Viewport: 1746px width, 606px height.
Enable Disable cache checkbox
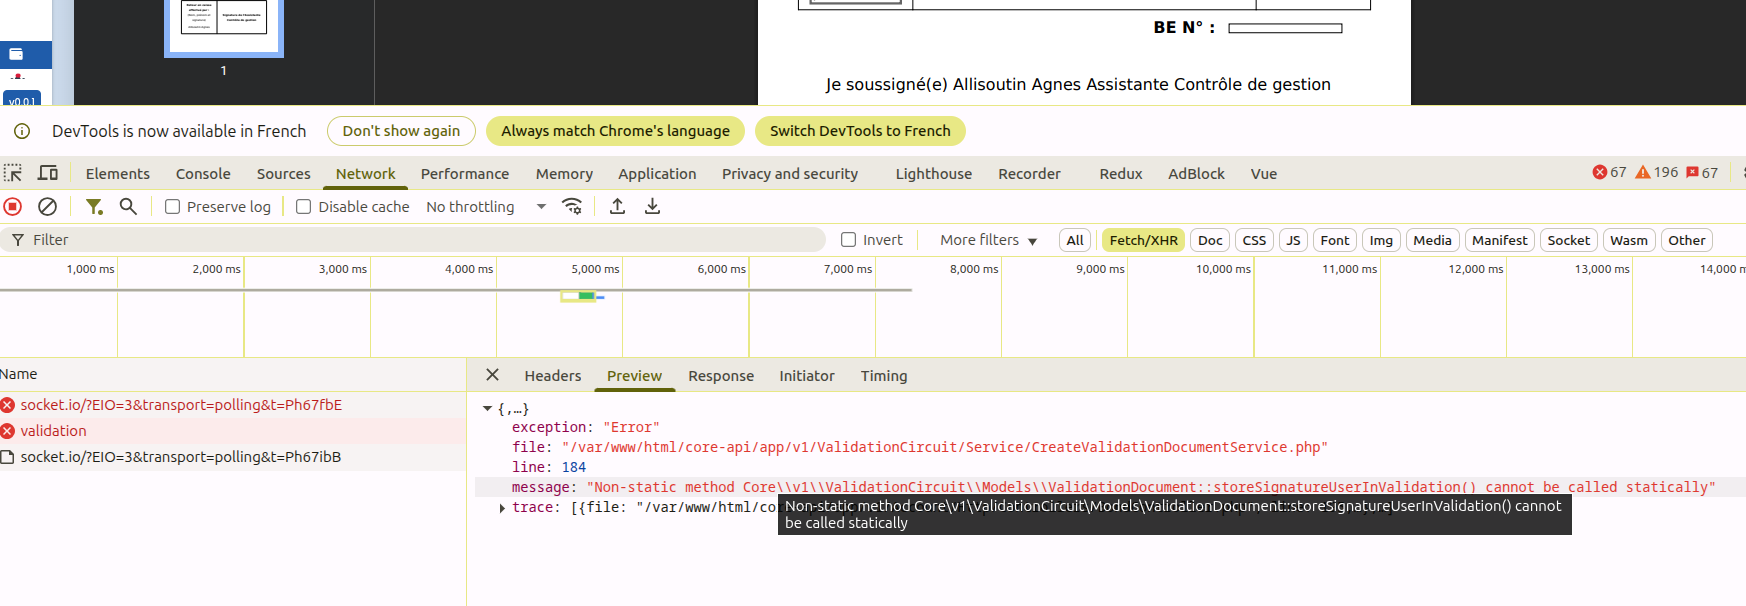point(304,207)
